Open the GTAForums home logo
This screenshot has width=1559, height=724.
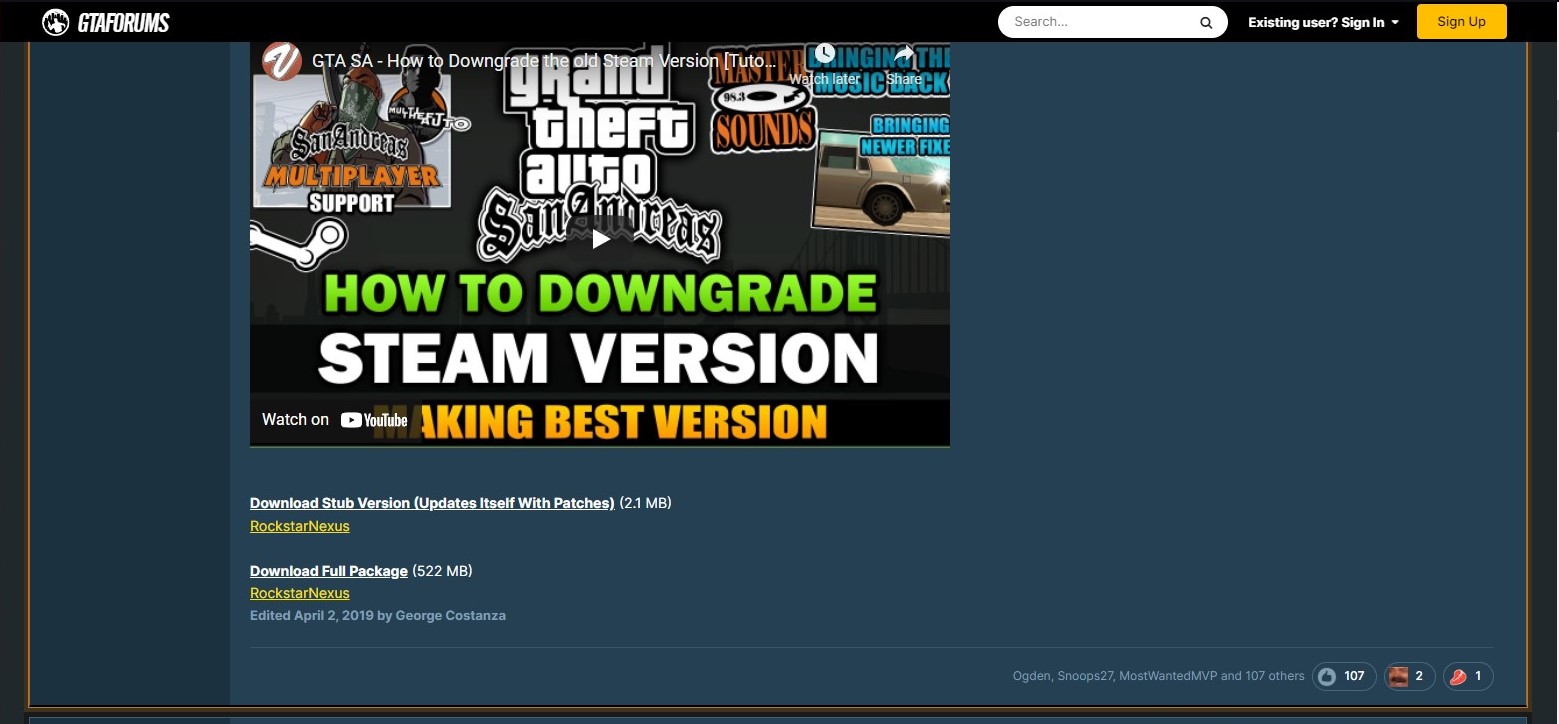click(106, 22)
